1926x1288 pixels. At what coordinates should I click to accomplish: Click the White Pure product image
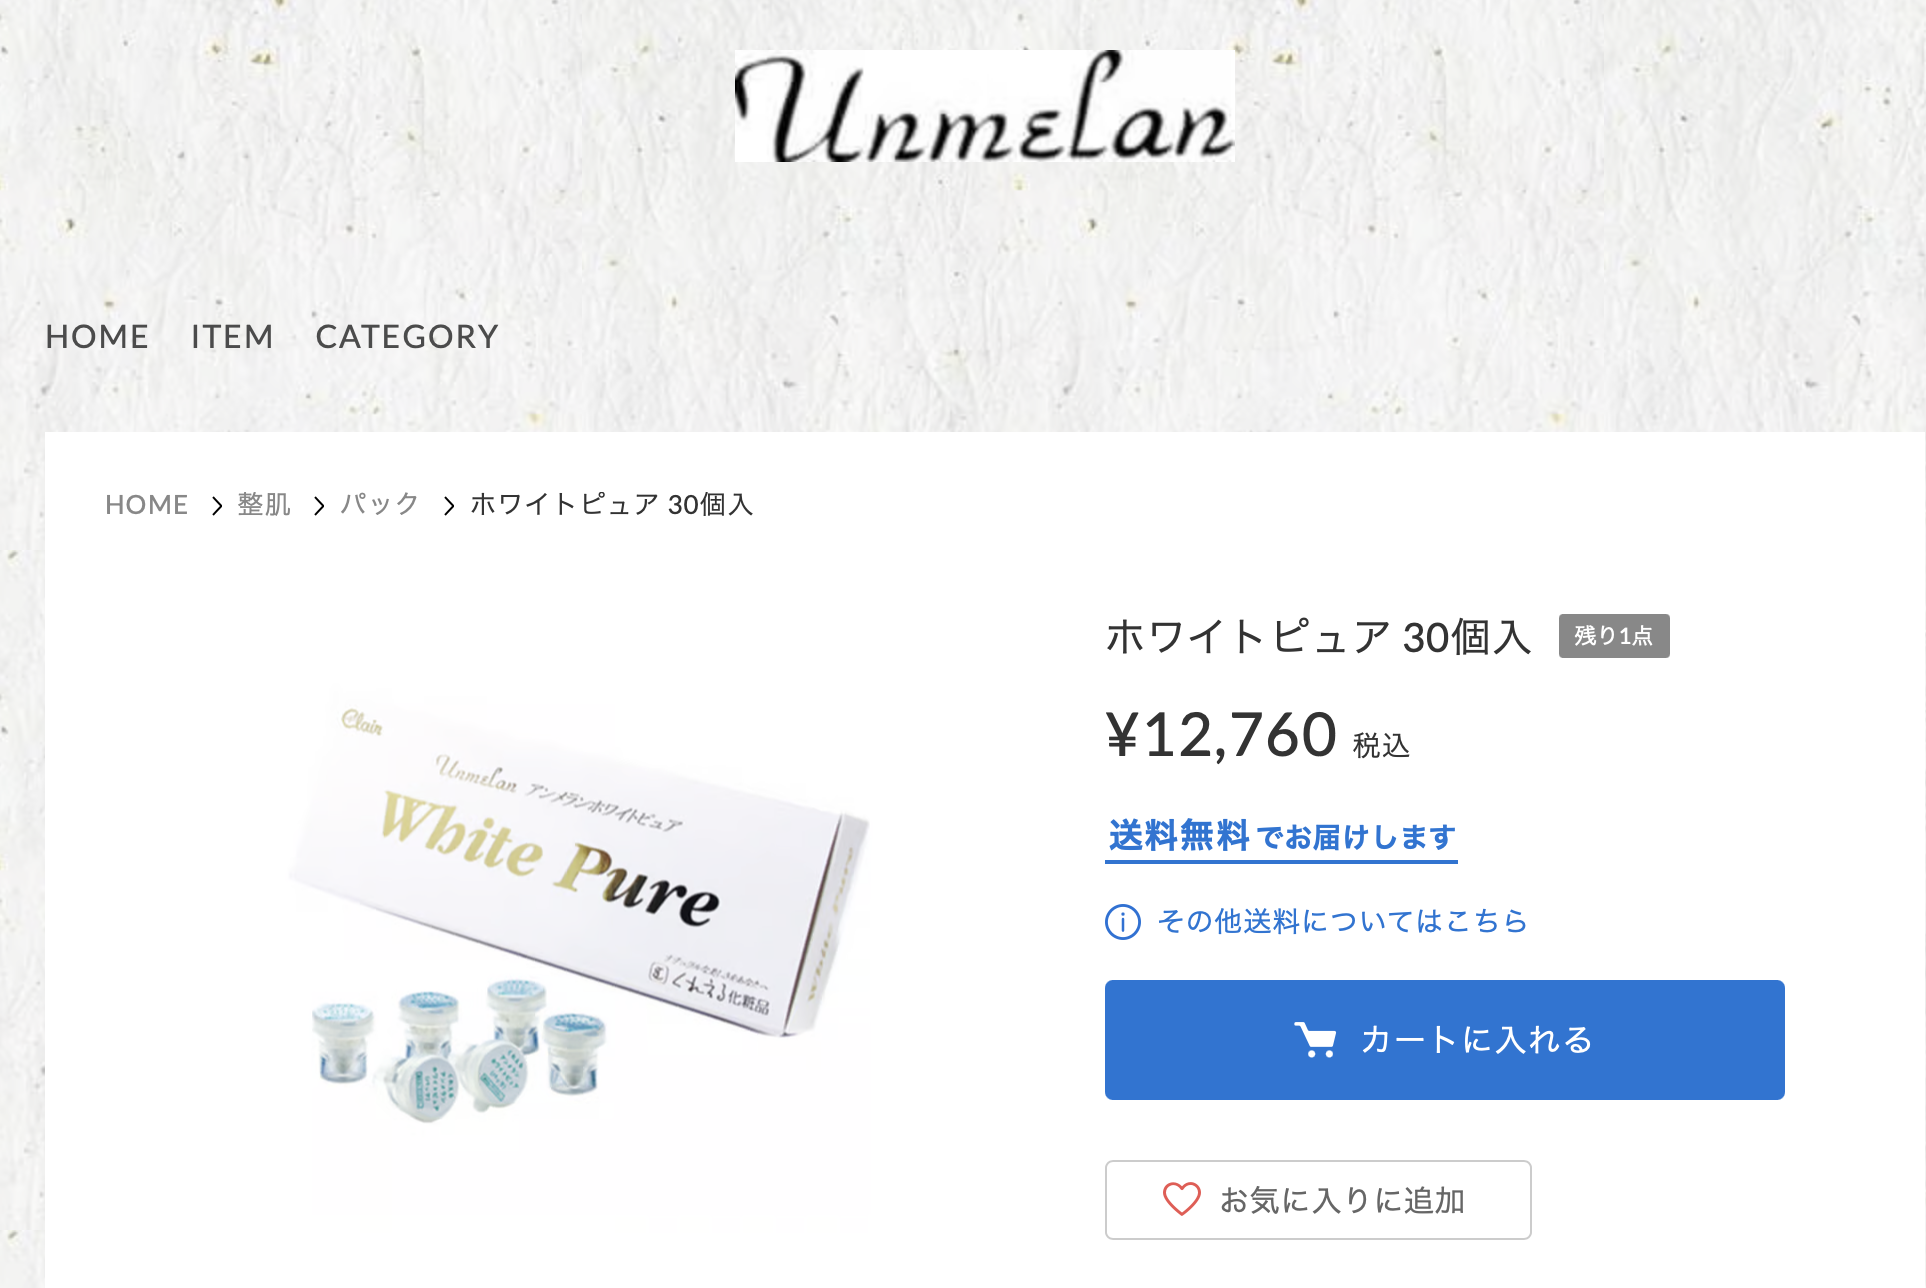580,910
